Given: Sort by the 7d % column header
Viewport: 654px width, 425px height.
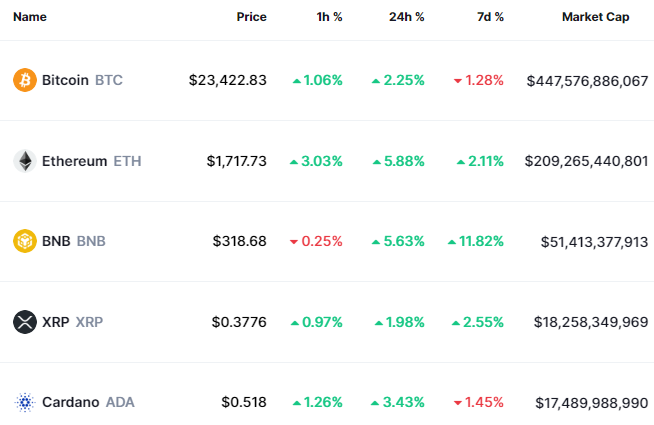Looking at the screenshot, I should point(489,17).
